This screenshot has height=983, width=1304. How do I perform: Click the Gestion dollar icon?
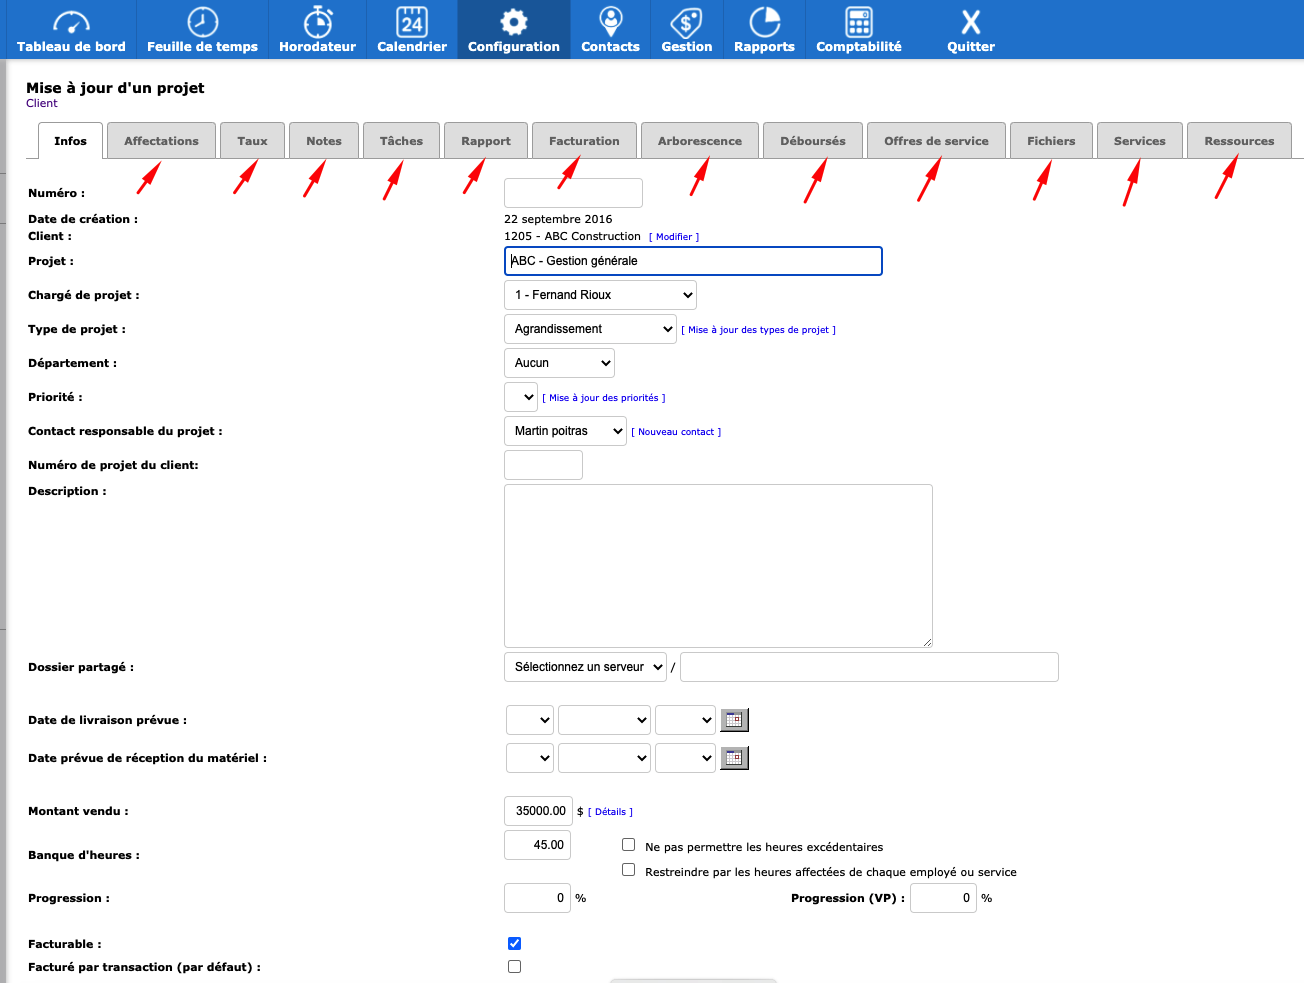[686, 20]
